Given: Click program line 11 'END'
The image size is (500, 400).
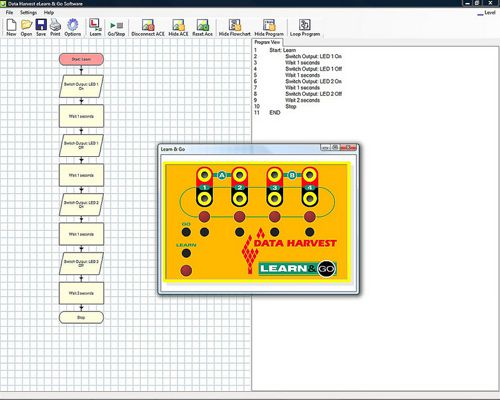Looking at the screenshot, I should click(x=275, y=113).
